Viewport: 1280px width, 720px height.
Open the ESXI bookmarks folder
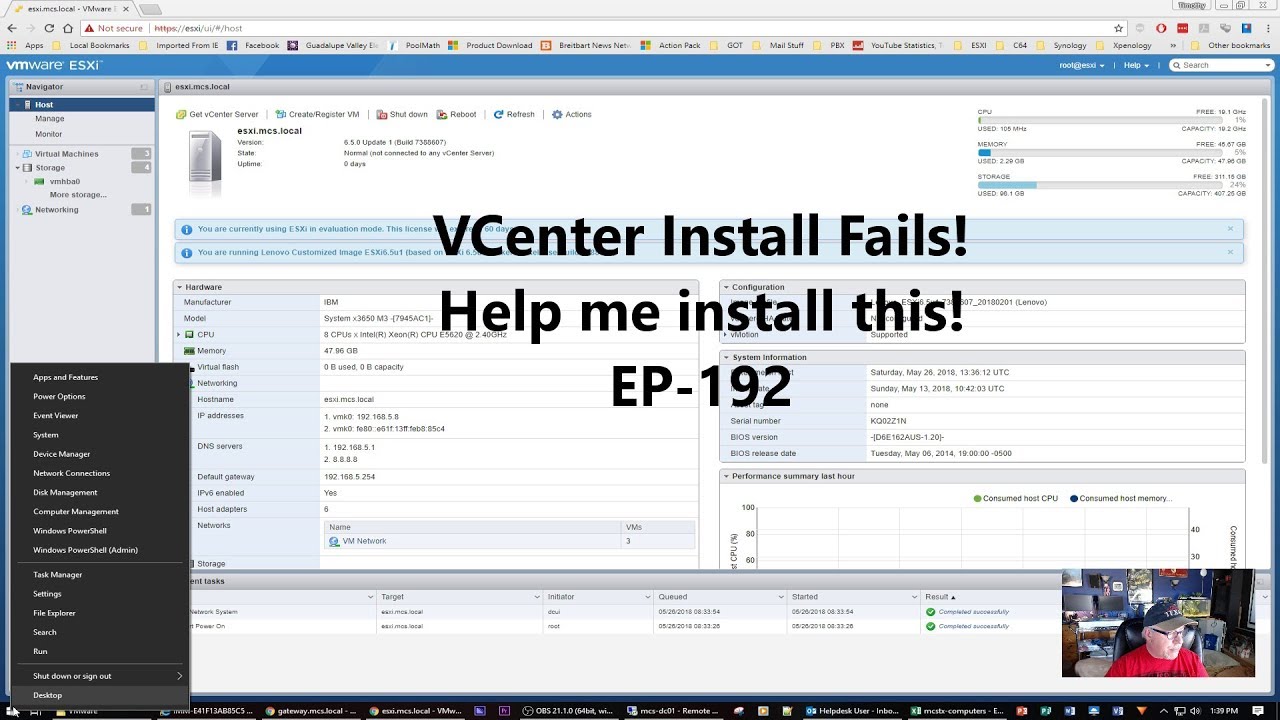[x=971, y=45]
